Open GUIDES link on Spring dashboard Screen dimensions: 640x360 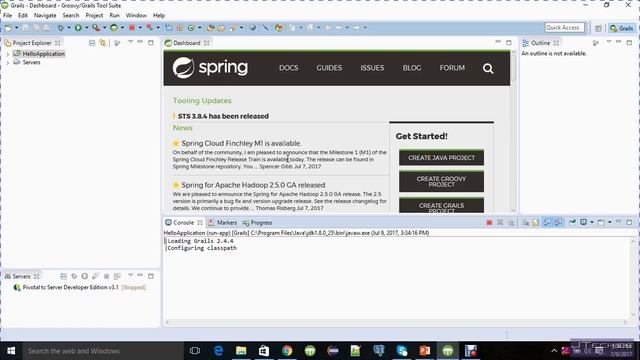(329, 68)
